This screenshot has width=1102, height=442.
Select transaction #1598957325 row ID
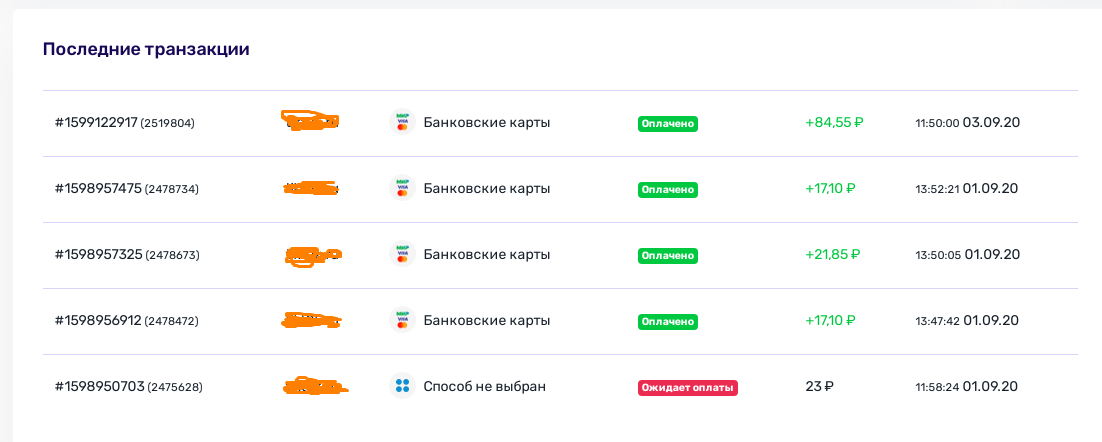pyautogui.click(x=98, y=255)
